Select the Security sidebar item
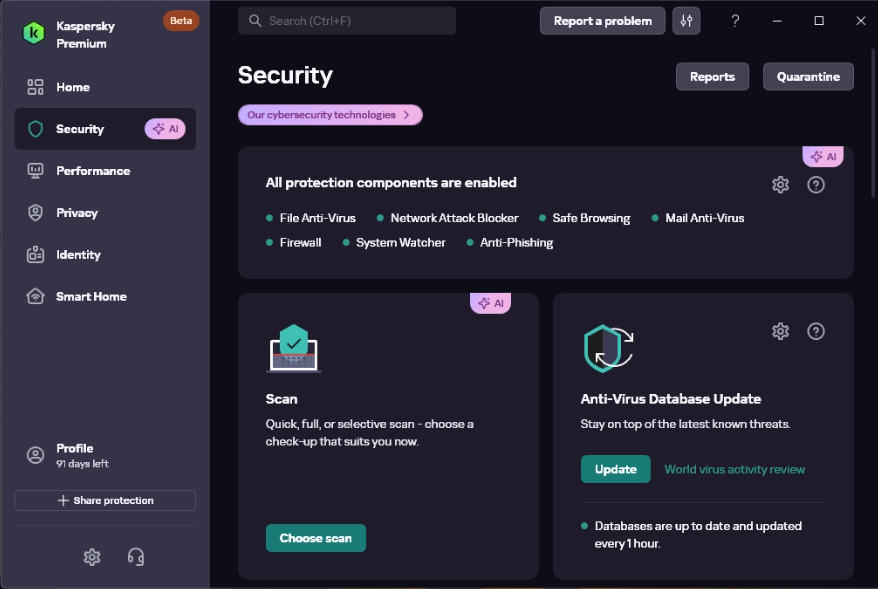The image size is (878, 589). tap(105, 129)
